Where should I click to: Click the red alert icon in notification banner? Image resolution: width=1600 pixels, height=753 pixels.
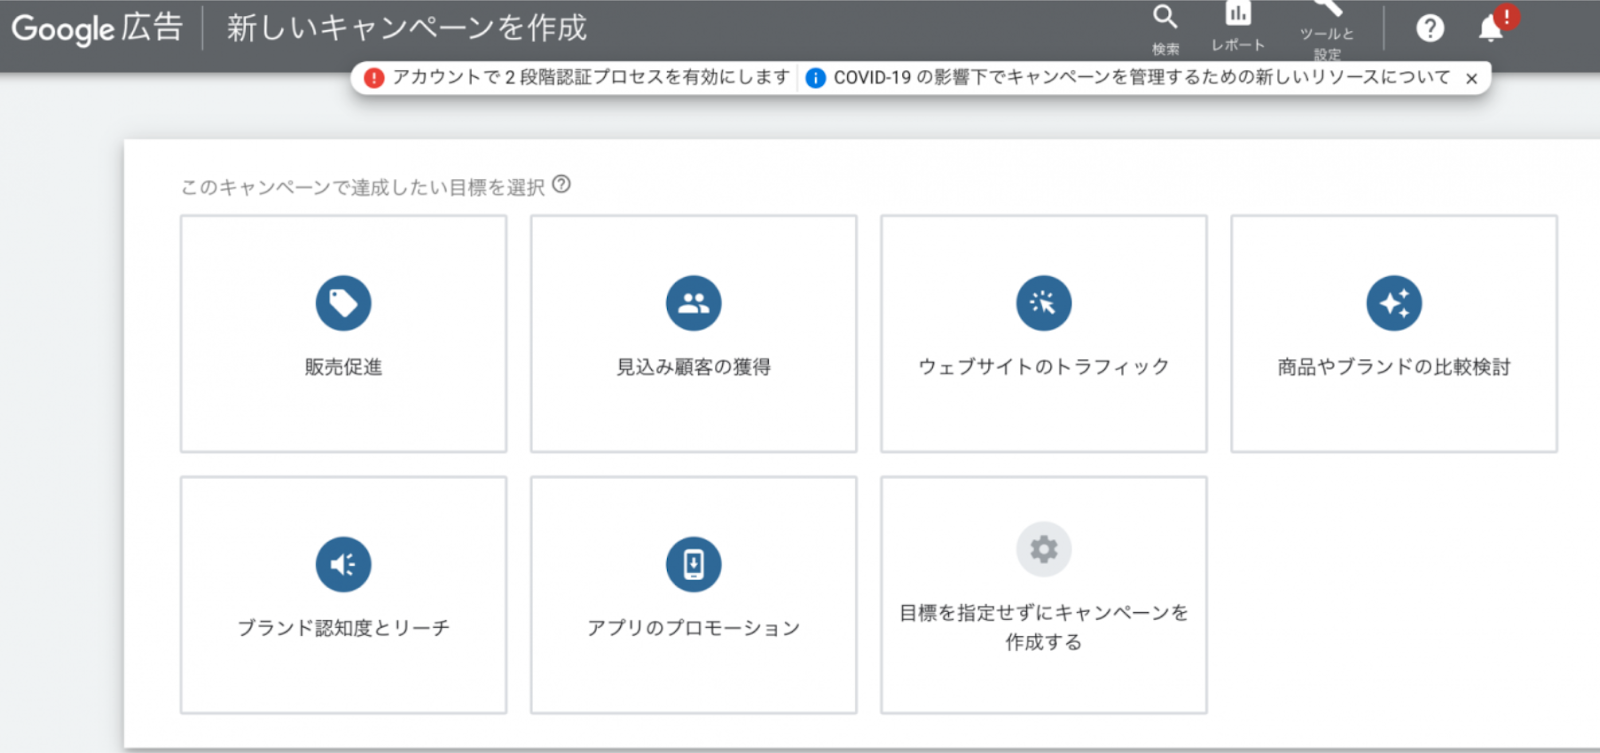click(x=374, y=78)
